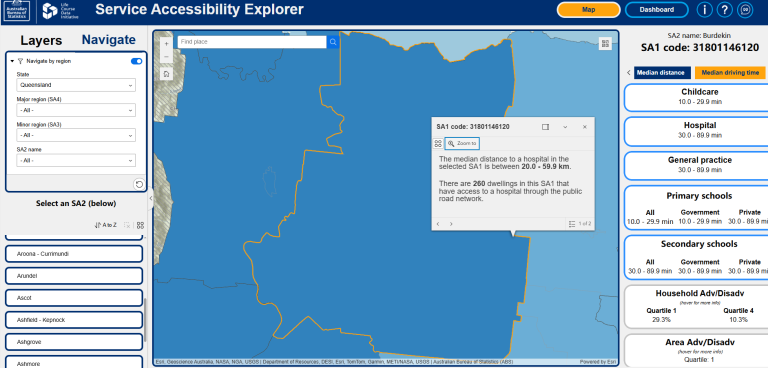Toggle the Navigate by region switch
The height and width of the screenshot is (368, 768).
pyautogui.click(x=137, y=61)
